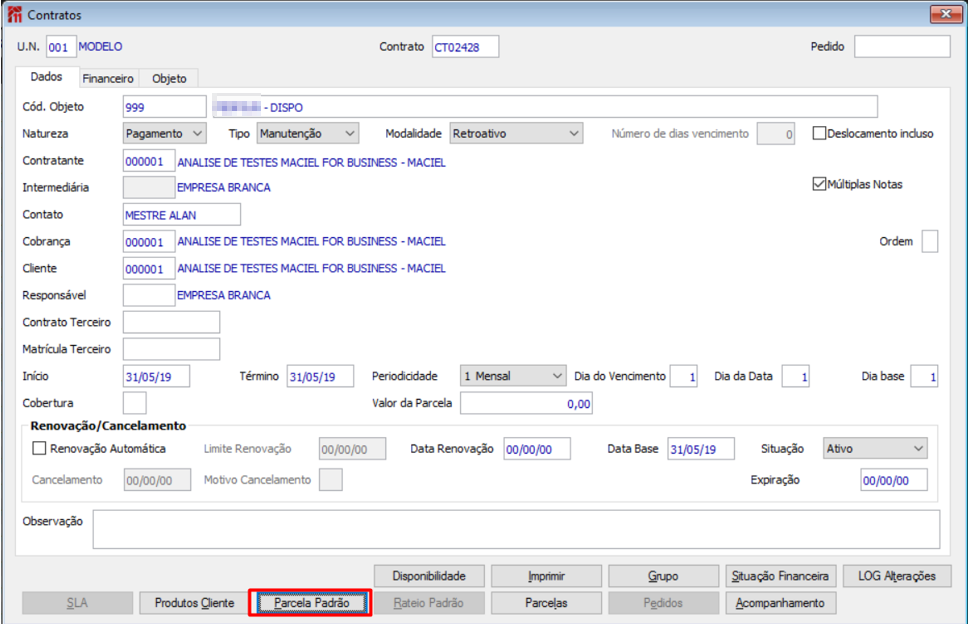Uncheck Múltiplas Notas checkbox

819,184
